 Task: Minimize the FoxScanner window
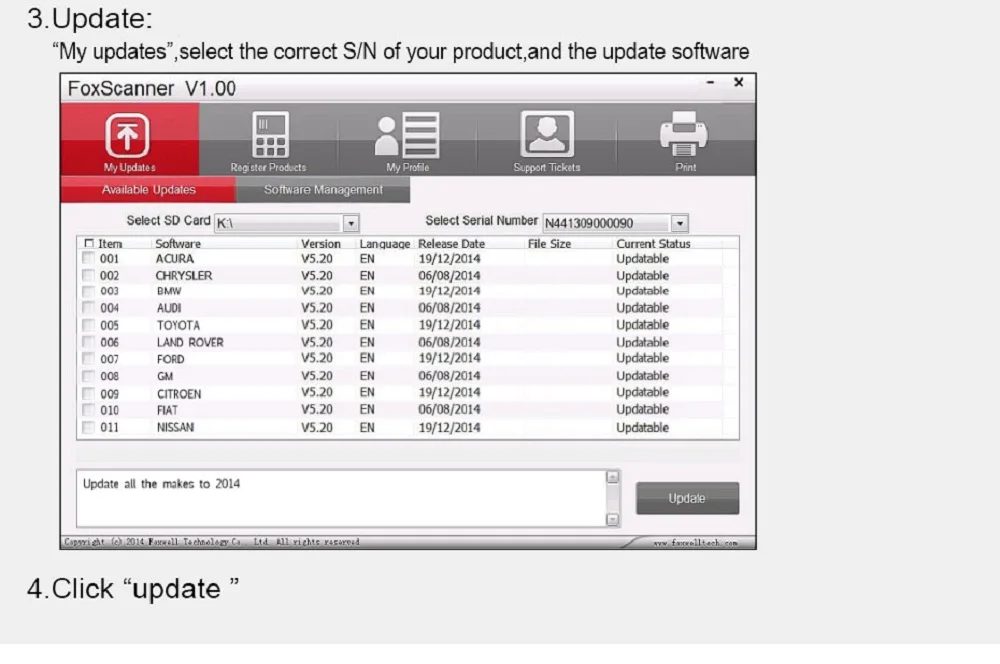click(710, 82)
